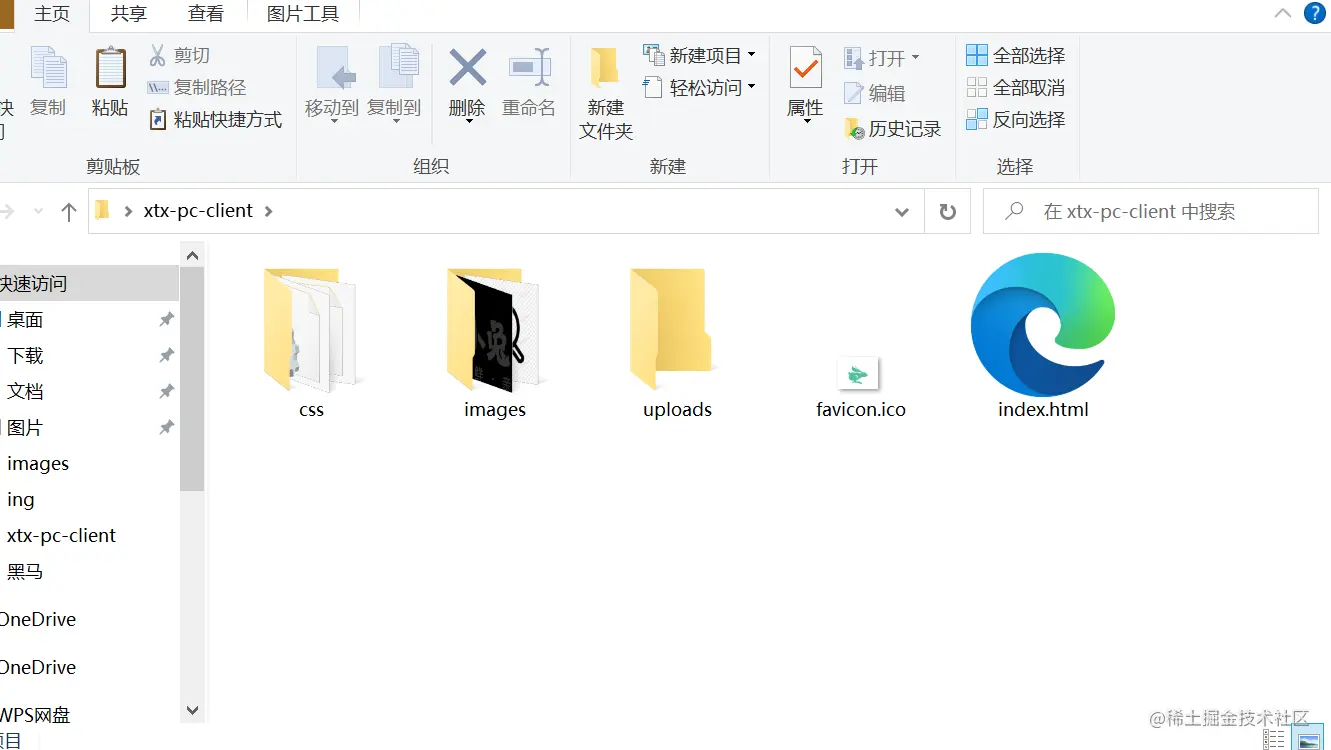
Task: Select the index.html Edge file
Action: click(x=1043, y=338)
